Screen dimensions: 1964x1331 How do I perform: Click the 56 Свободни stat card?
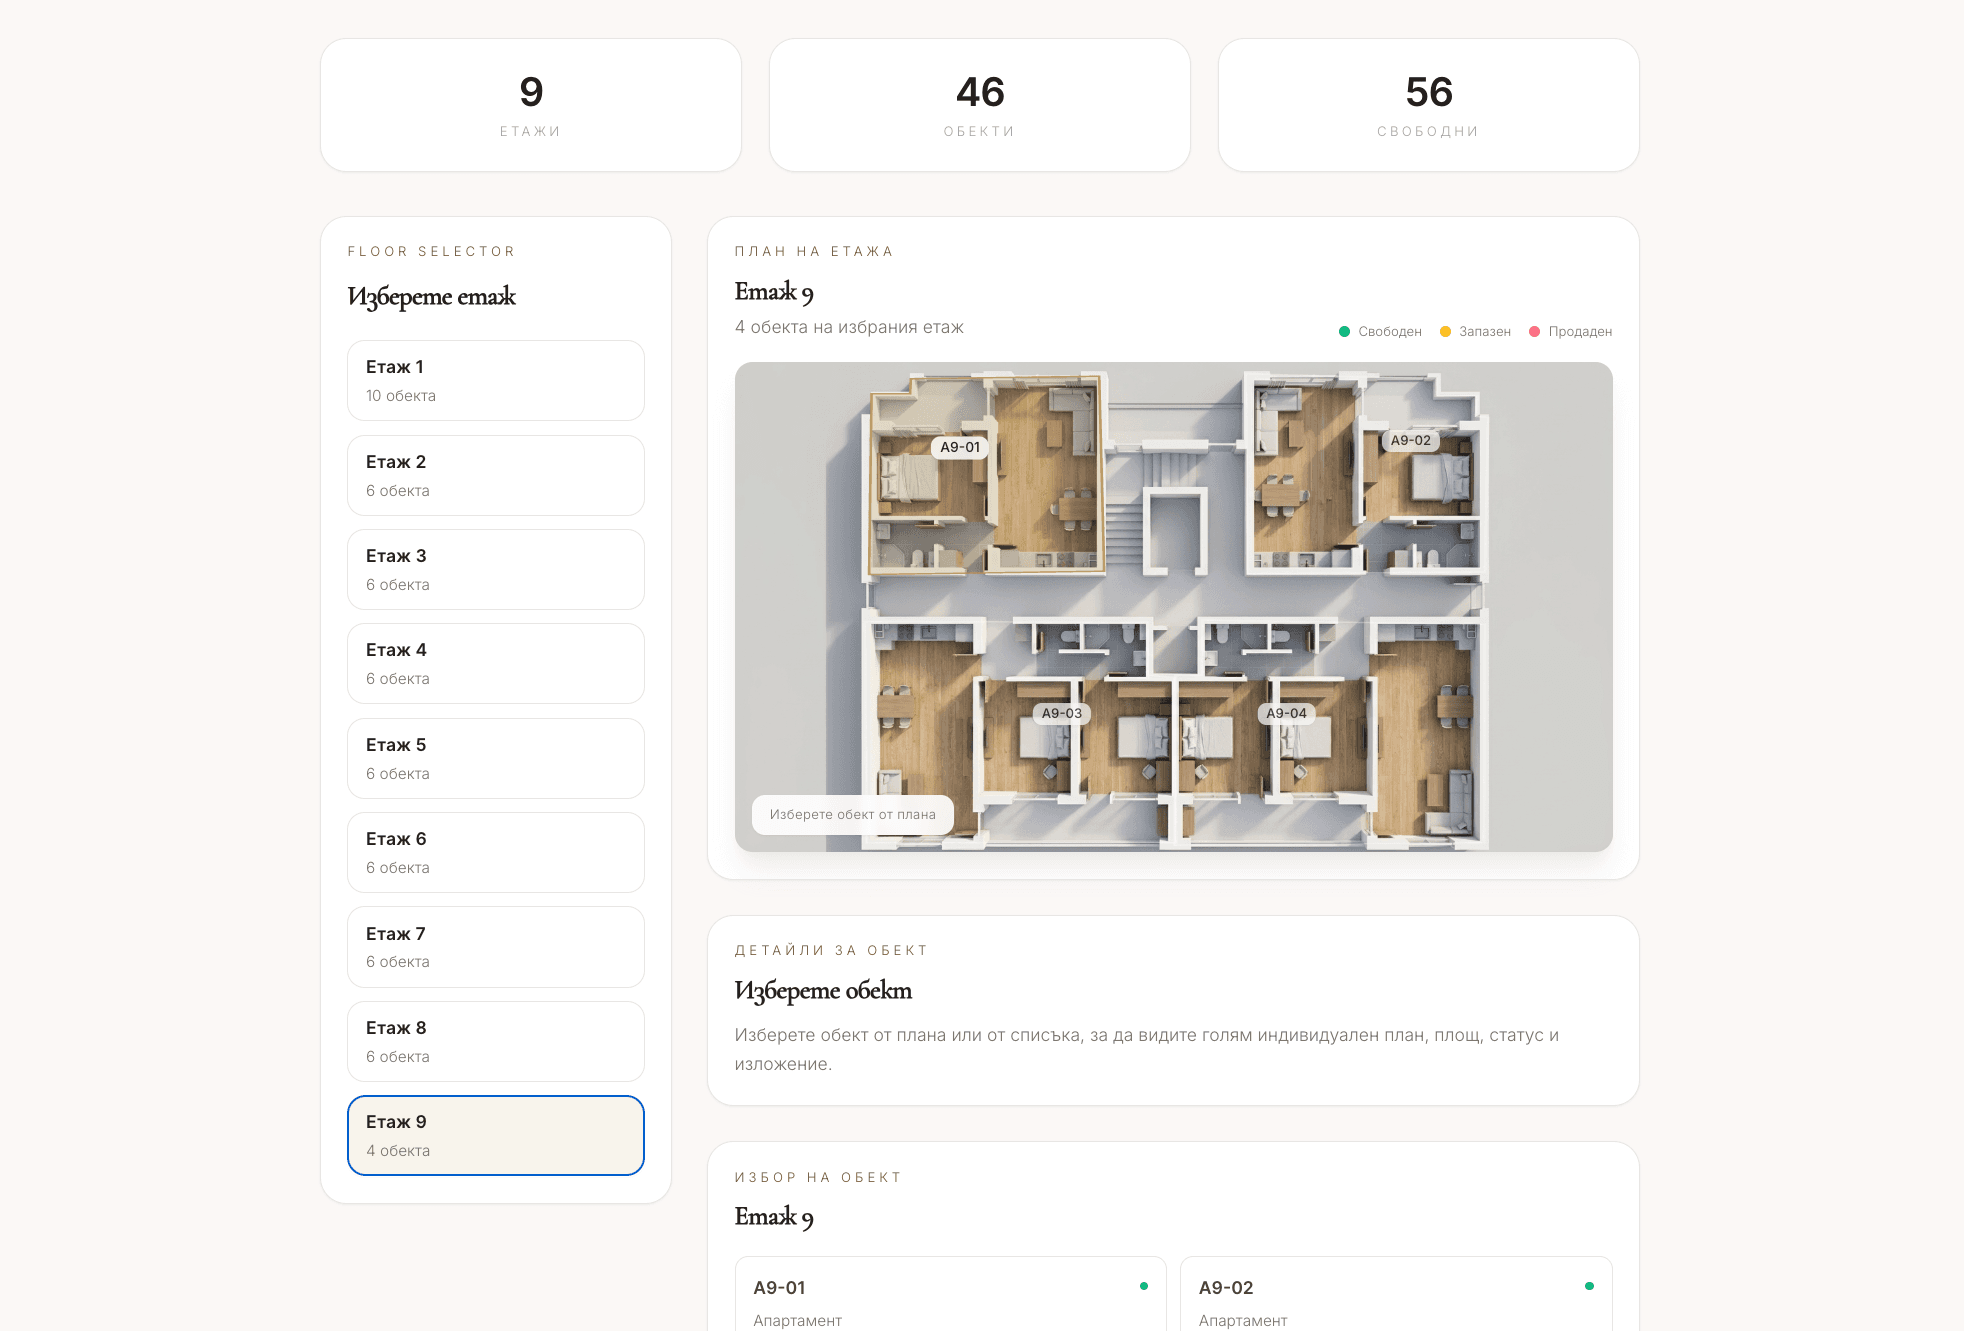1429,105
